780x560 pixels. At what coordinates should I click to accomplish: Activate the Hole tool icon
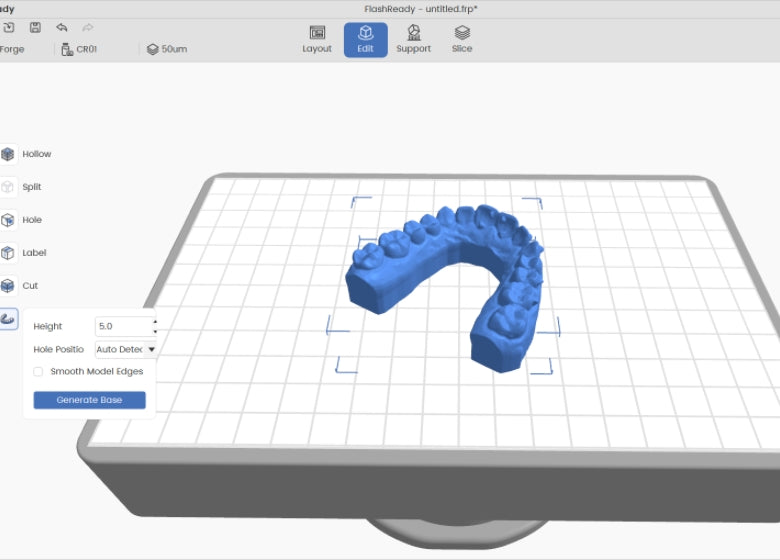[x=8, y=220]
